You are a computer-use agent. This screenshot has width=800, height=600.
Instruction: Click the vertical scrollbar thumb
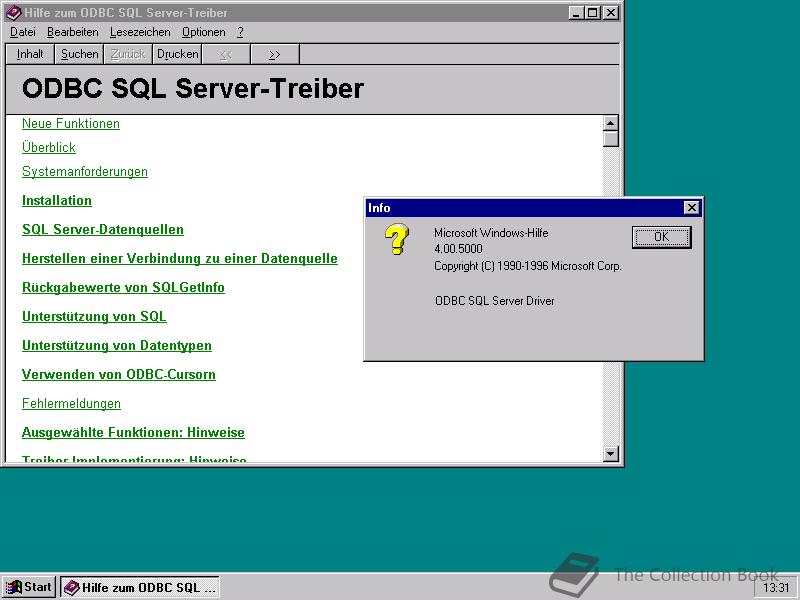tap(611, 139)
